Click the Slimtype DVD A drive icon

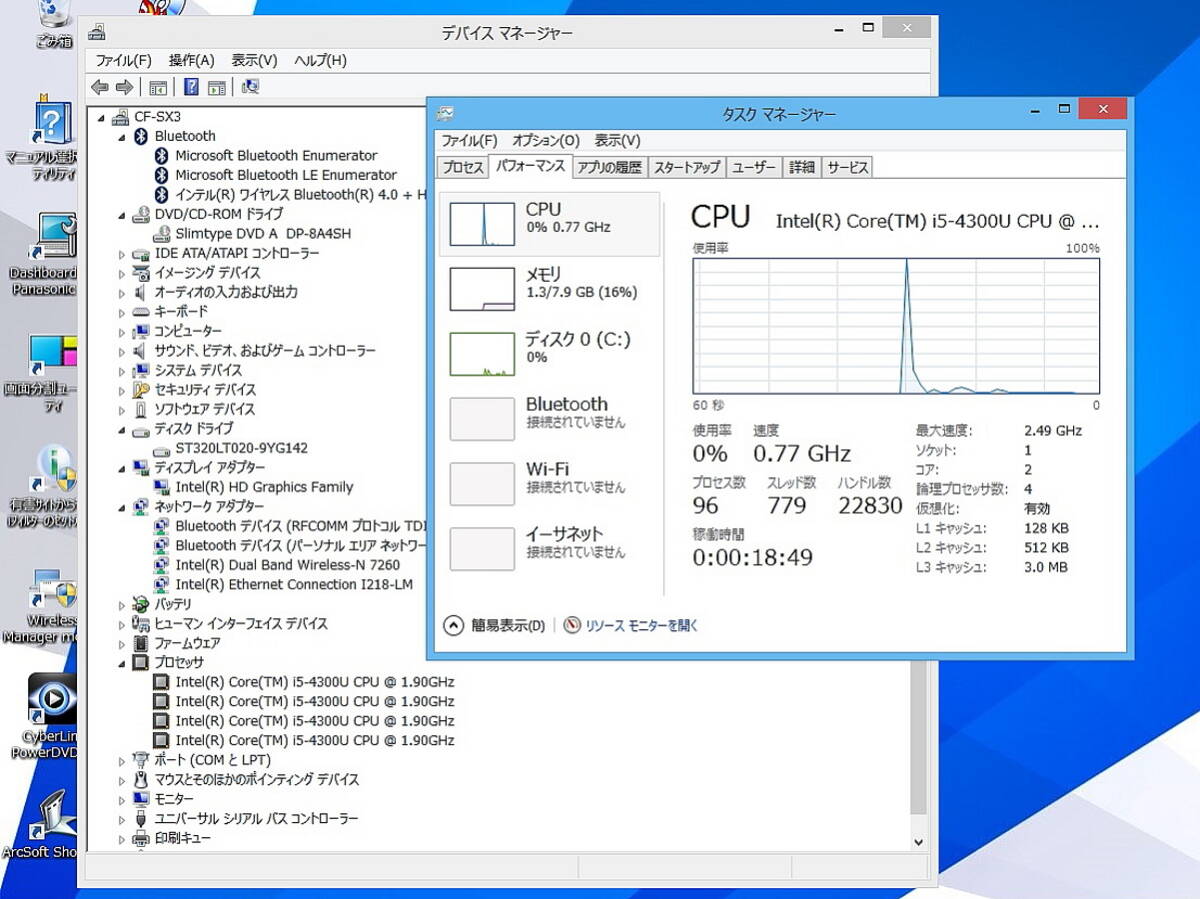tap(161, 234)
